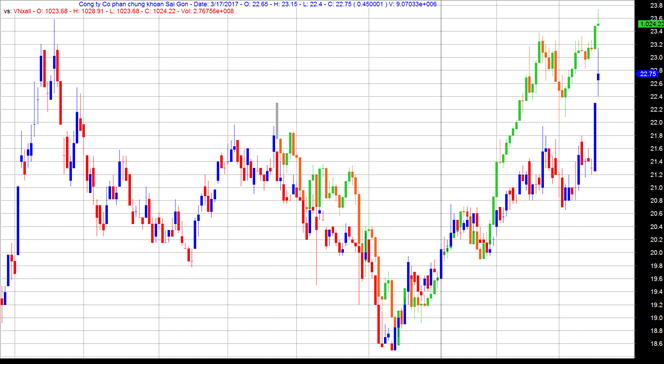The height and width of the screenshot is (366, 664).
Task: Click the long blue candle rising to 21.0 at left
Action: (x=18, y=220)
